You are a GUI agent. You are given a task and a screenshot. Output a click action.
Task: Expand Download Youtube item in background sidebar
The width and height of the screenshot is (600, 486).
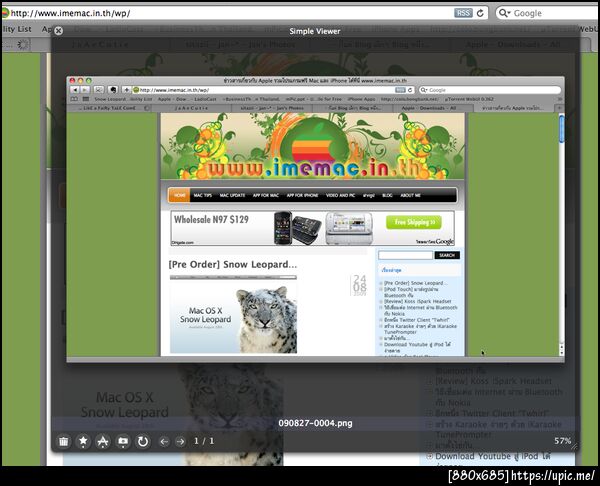pos(429,456)
